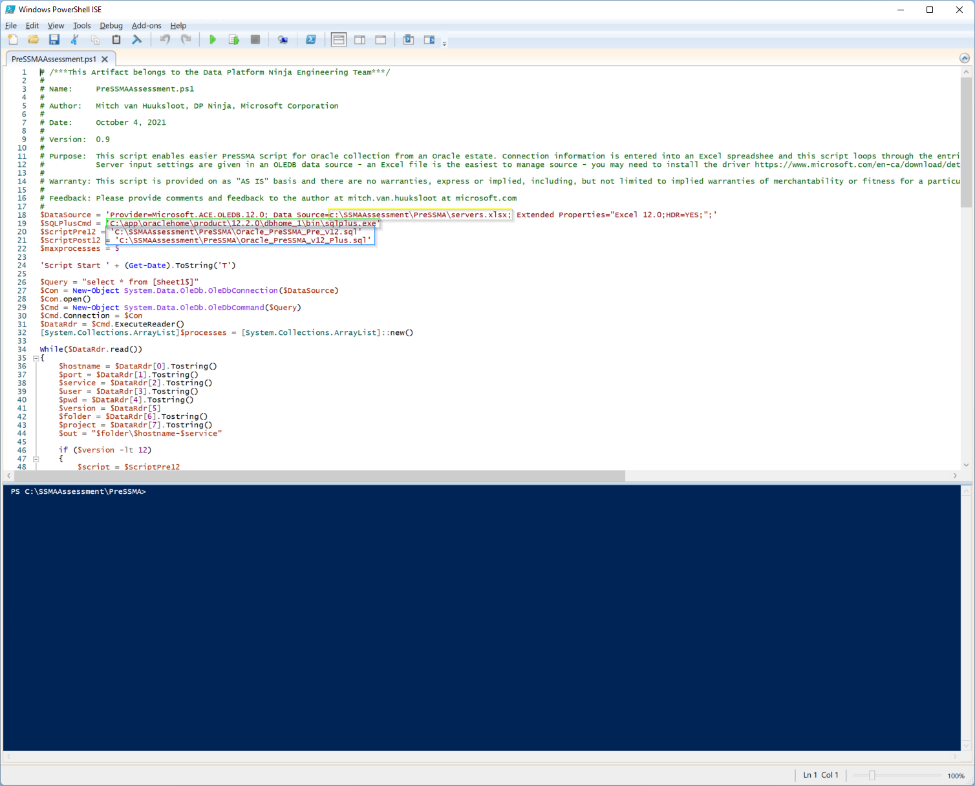The image size is (975, 786).
Task: Close the PreSSMAAssessment.ps1 tab
Action: tap(104, 59)
